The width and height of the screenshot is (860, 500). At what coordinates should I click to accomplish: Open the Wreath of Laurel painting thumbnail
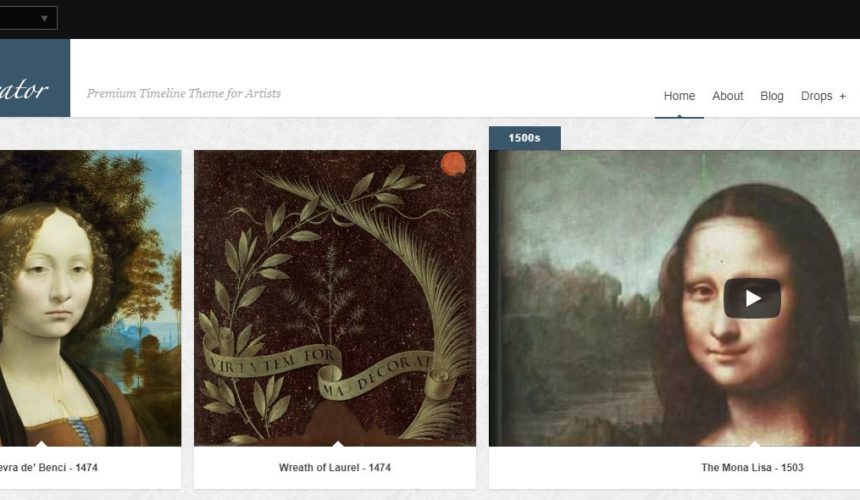point(335,298)
